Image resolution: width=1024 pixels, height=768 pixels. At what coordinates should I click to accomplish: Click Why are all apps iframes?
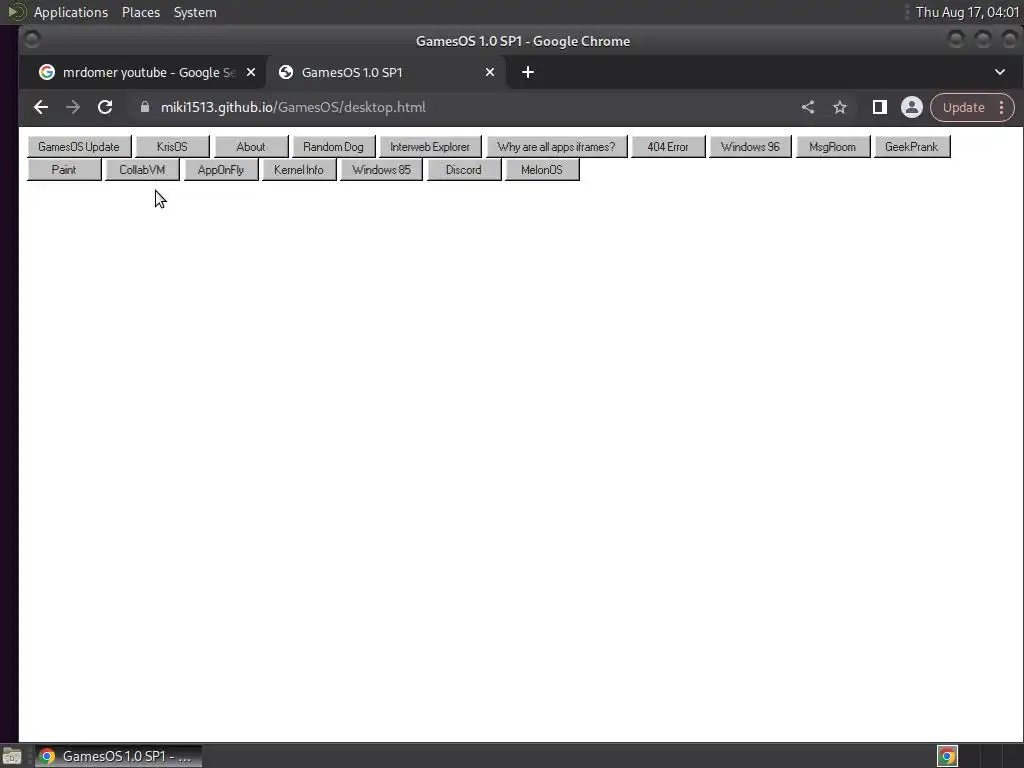(x=556, y=147)
